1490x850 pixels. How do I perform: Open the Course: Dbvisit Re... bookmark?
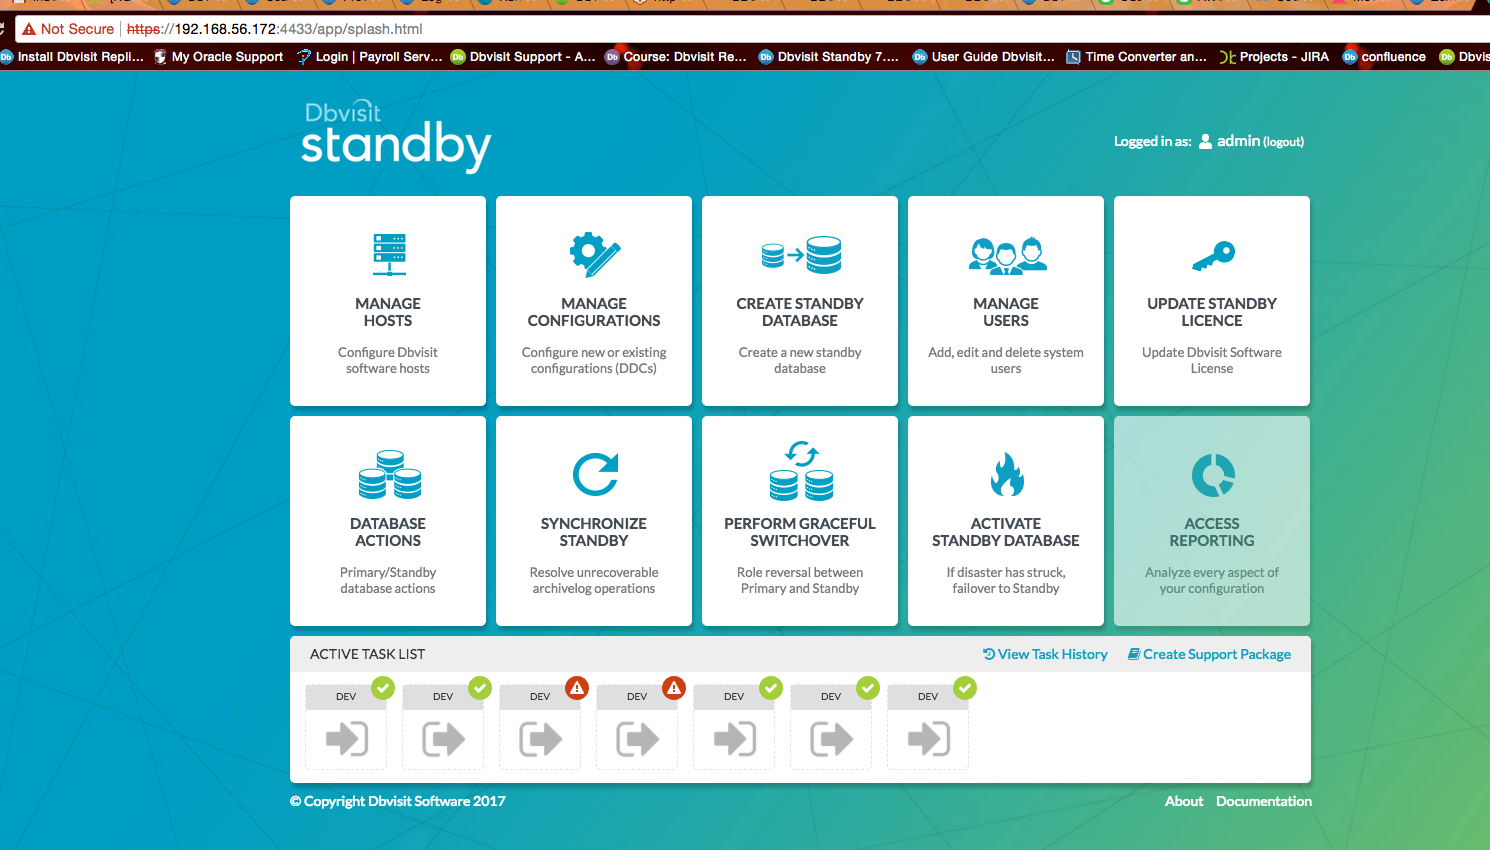[676, 57]
